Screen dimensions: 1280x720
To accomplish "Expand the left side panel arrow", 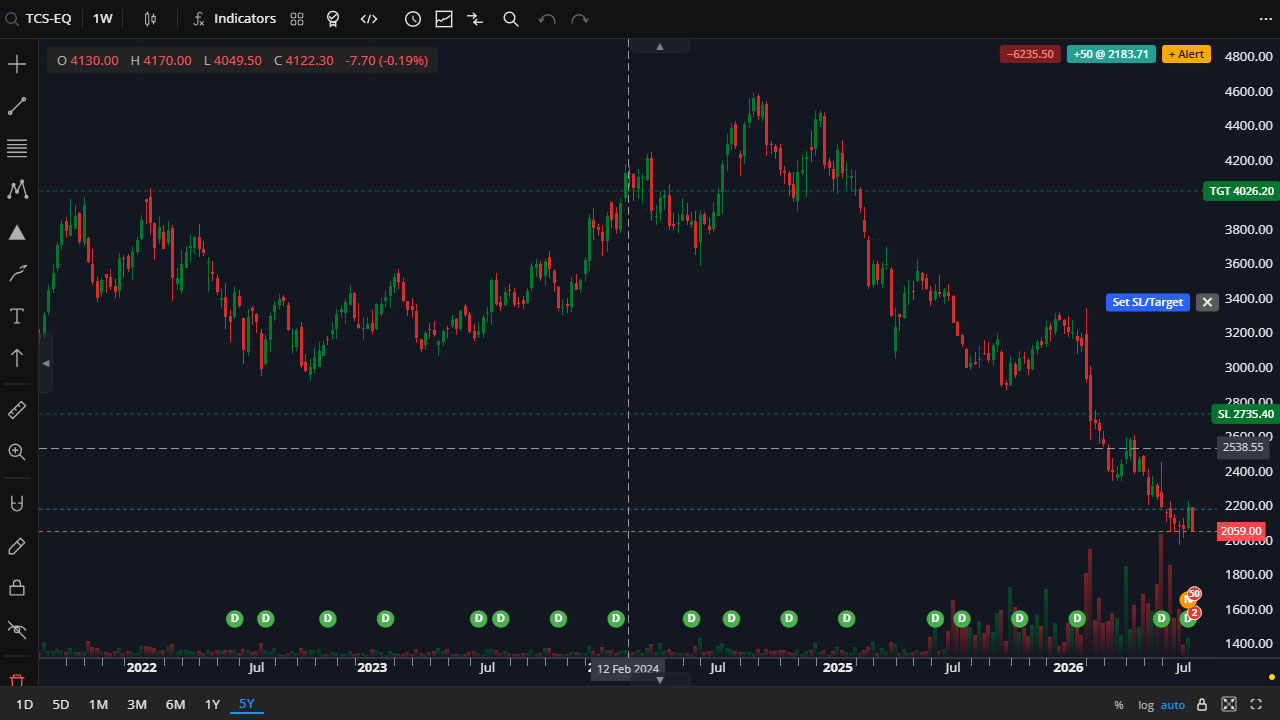I will click(x=45, y=363).
